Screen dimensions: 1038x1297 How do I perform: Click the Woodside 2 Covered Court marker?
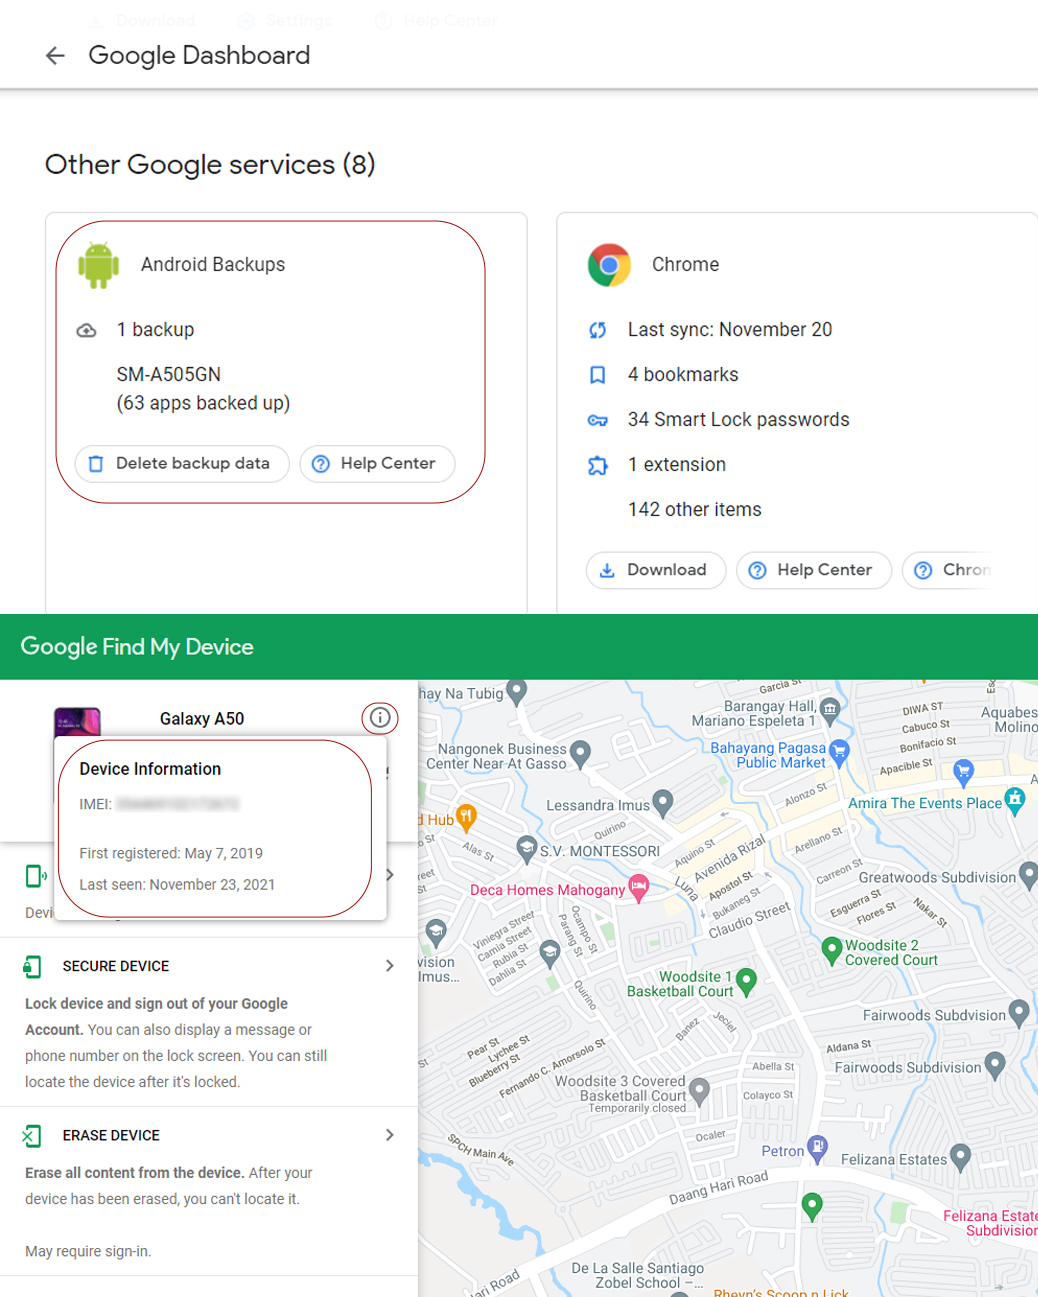click(x=831, y=949)
